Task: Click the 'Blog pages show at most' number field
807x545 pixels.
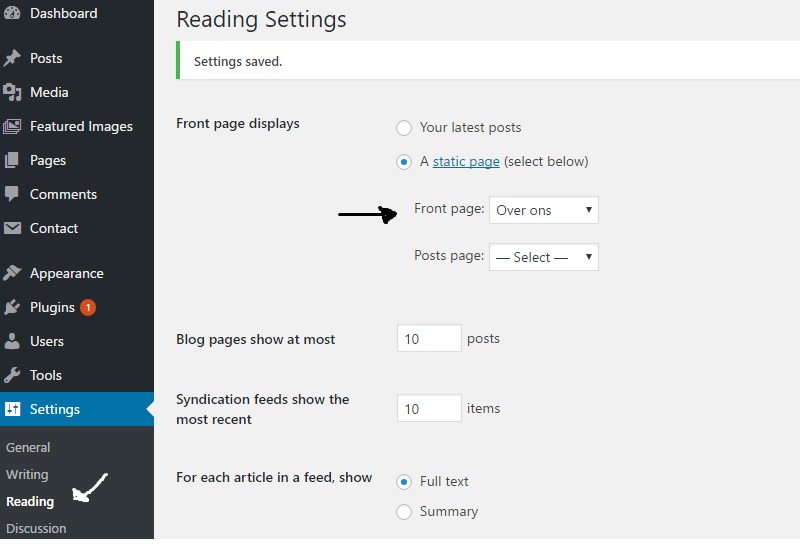Action: (429, 339)
